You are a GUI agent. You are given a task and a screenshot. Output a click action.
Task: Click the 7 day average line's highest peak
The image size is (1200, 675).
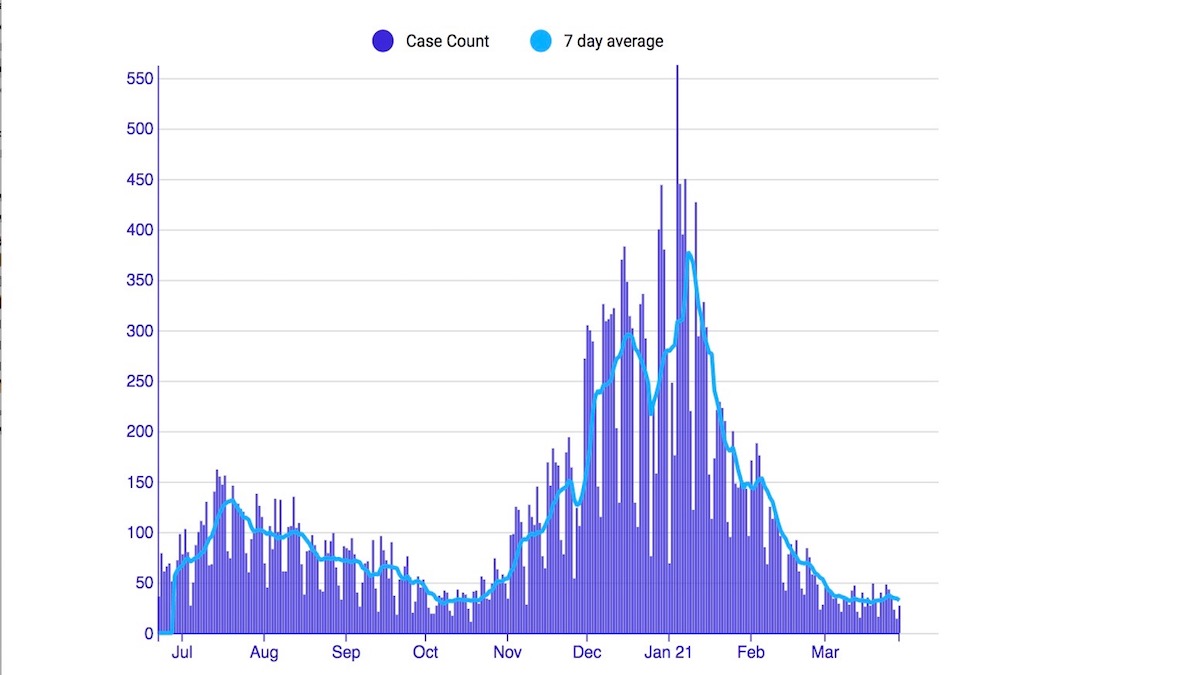click(x=688, y=253)
